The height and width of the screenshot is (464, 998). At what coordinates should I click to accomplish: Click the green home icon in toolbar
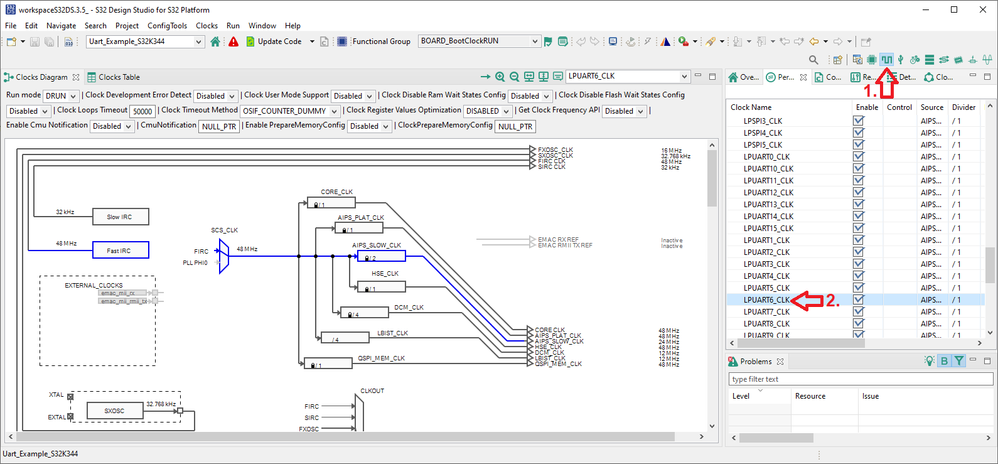pyautogui.click(x=215, y=42)
